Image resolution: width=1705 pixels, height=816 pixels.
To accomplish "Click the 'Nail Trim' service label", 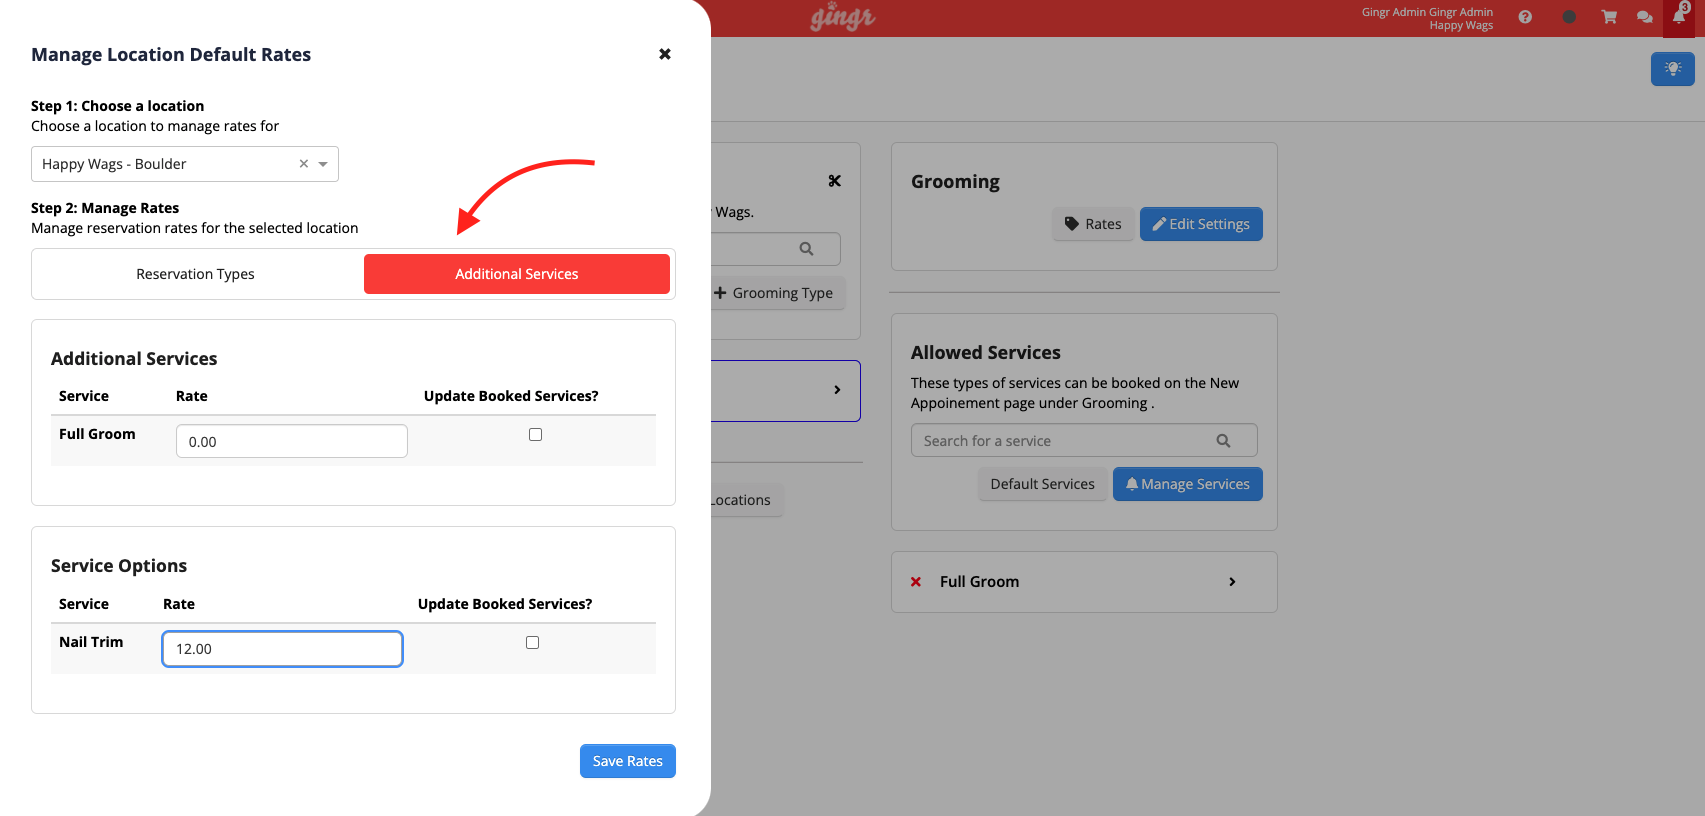I will click(91, 642).
